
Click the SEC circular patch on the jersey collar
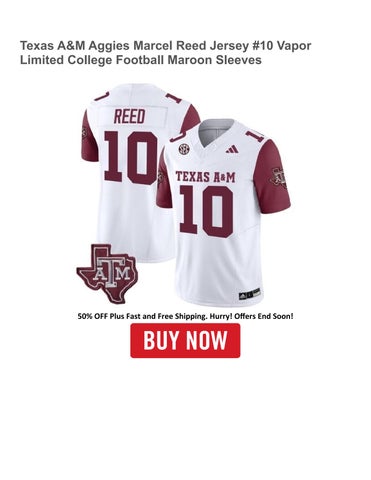coord(183,149)
